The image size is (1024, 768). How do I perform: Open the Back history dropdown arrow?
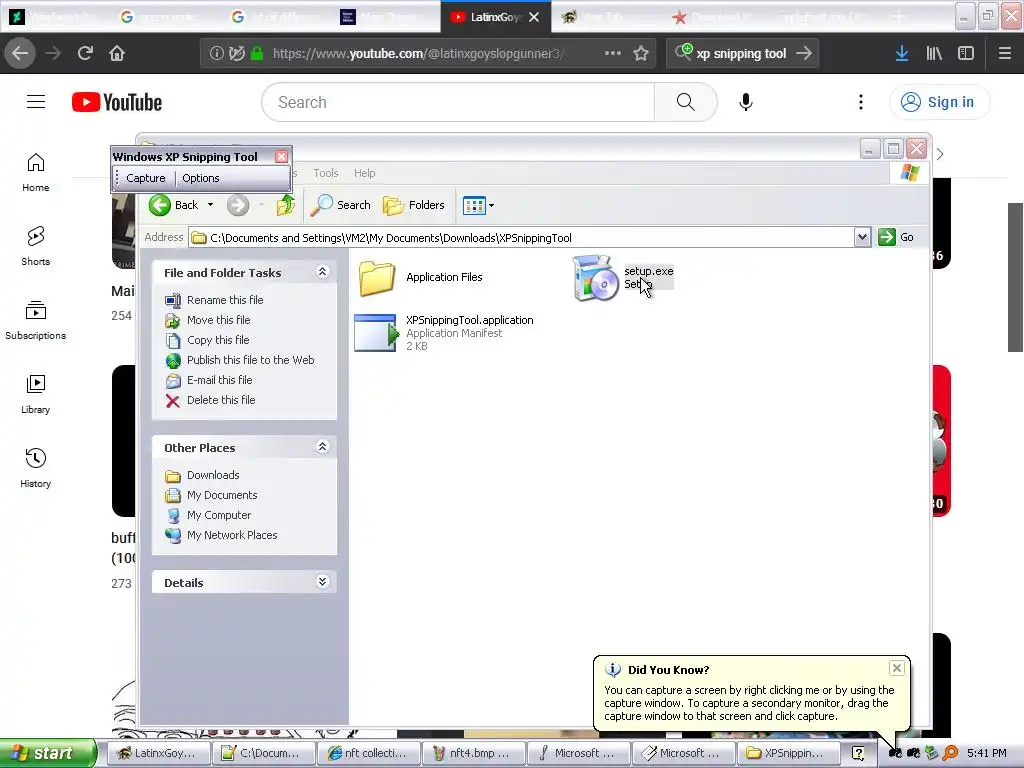pos(210,205)
